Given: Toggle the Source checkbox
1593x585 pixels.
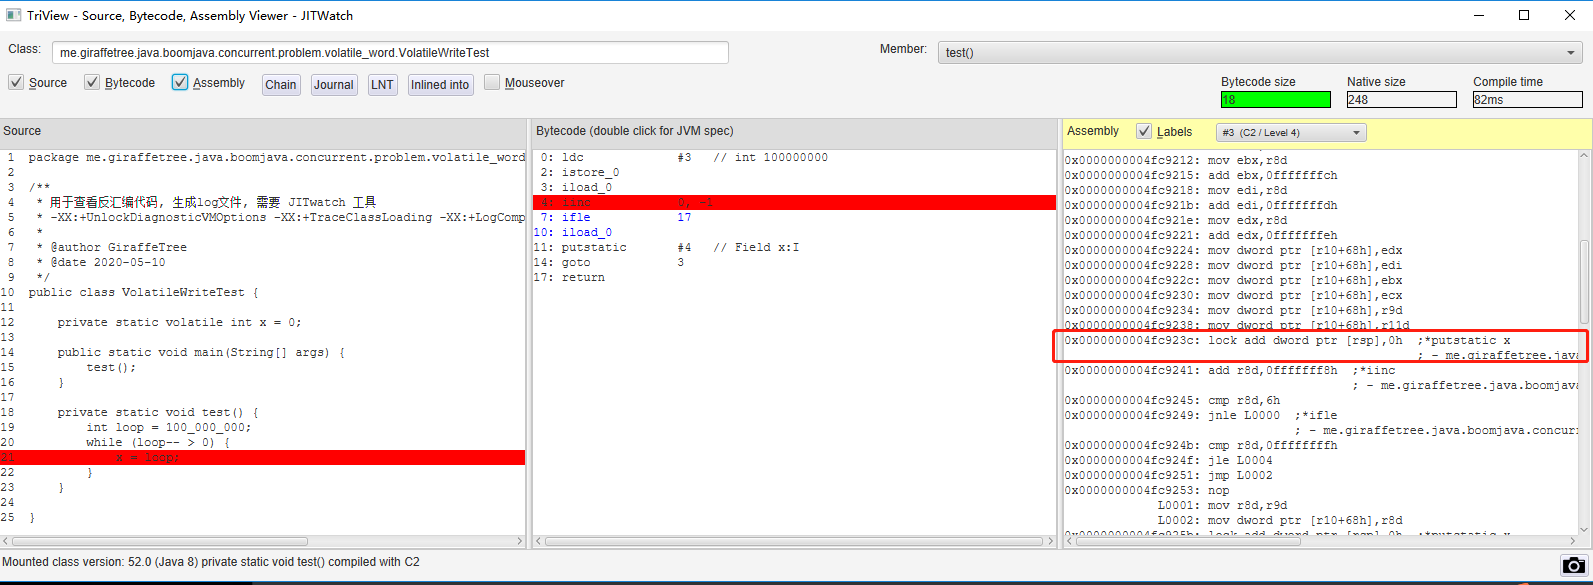Looking at the screenshot, I should pyautogui.click(x=16, y=83).
